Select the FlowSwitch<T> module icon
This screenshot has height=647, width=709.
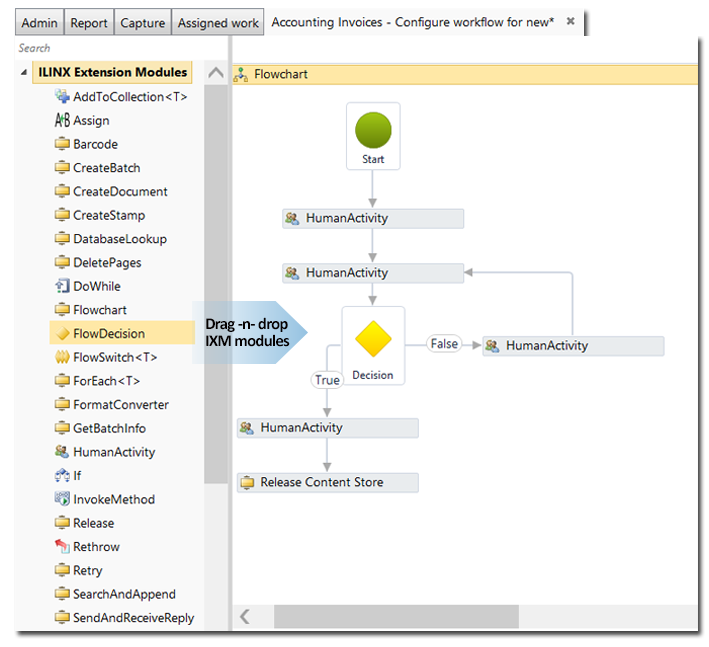pyautogui.click(x=62, y=357)
